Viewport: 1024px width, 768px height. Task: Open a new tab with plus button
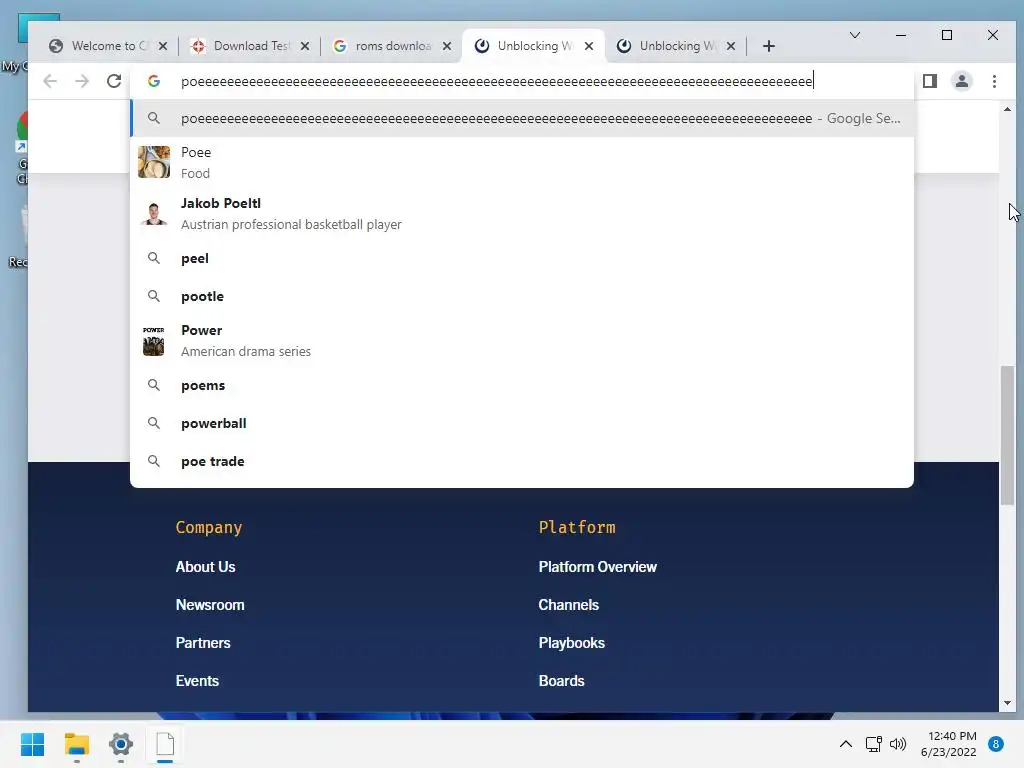[769, 46]
